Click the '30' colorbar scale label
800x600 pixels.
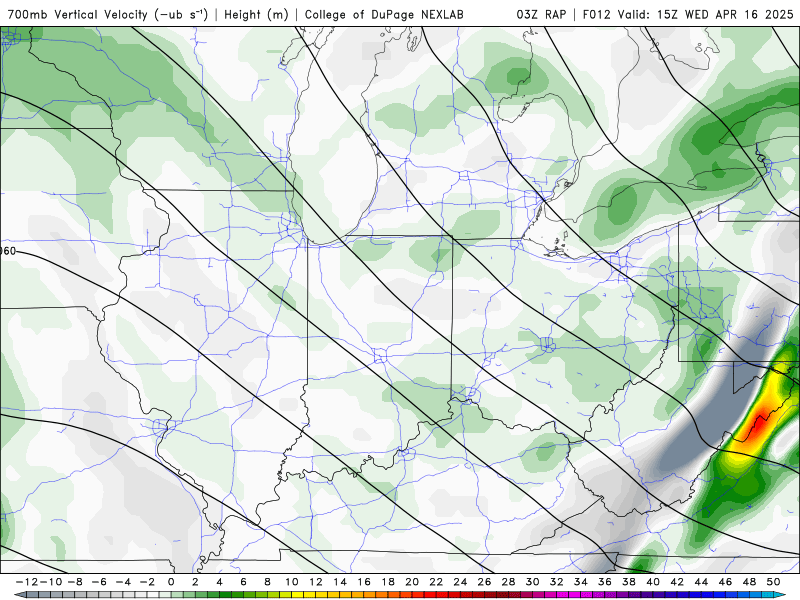532,582
